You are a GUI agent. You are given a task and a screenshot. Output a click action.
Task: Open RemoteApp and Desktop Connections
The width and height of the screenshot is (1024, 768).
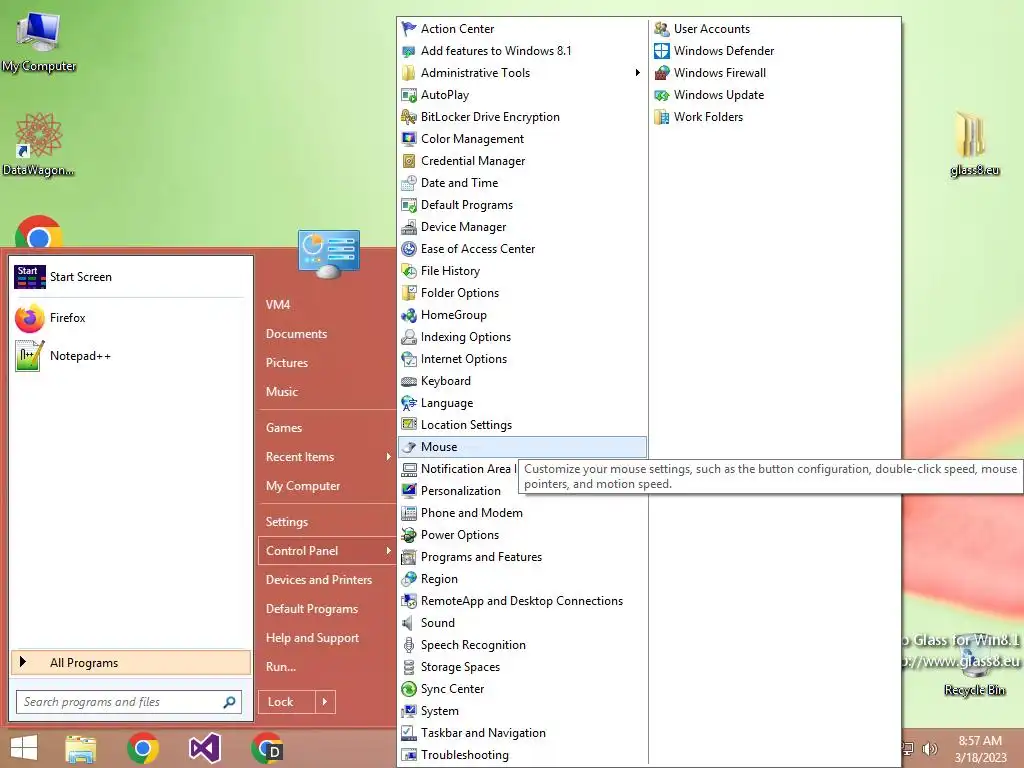pos(522,601)
